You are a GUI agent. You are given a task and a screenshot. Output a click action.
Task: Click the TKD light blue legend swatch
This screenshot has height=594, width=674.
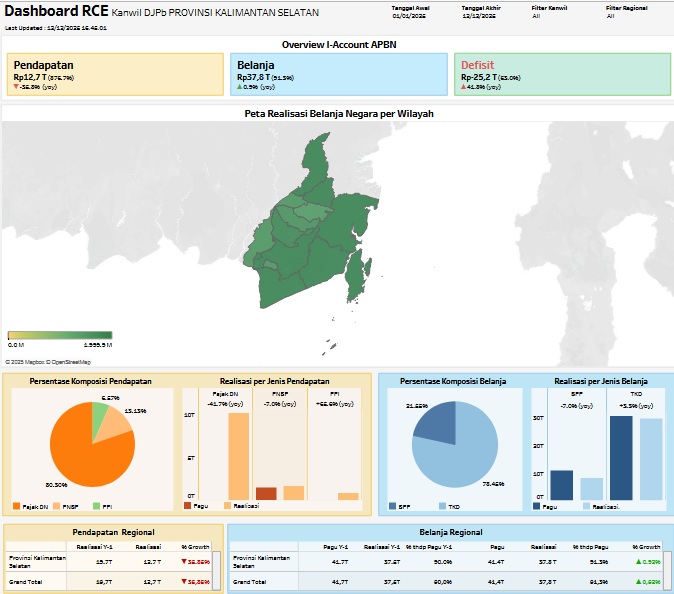click(x=442, y=507)
